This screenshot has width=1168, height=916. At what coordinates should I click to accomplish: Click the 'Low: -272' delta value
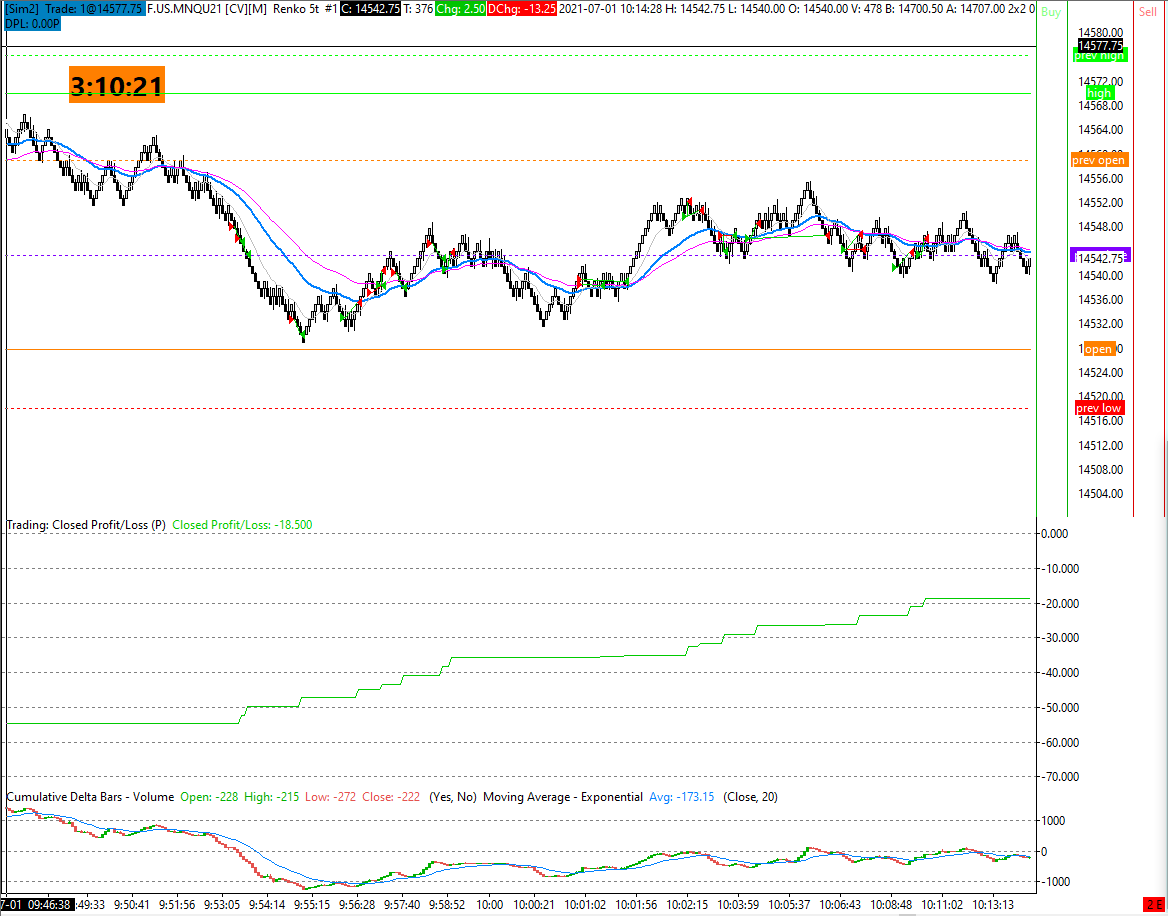click(331, 797)
